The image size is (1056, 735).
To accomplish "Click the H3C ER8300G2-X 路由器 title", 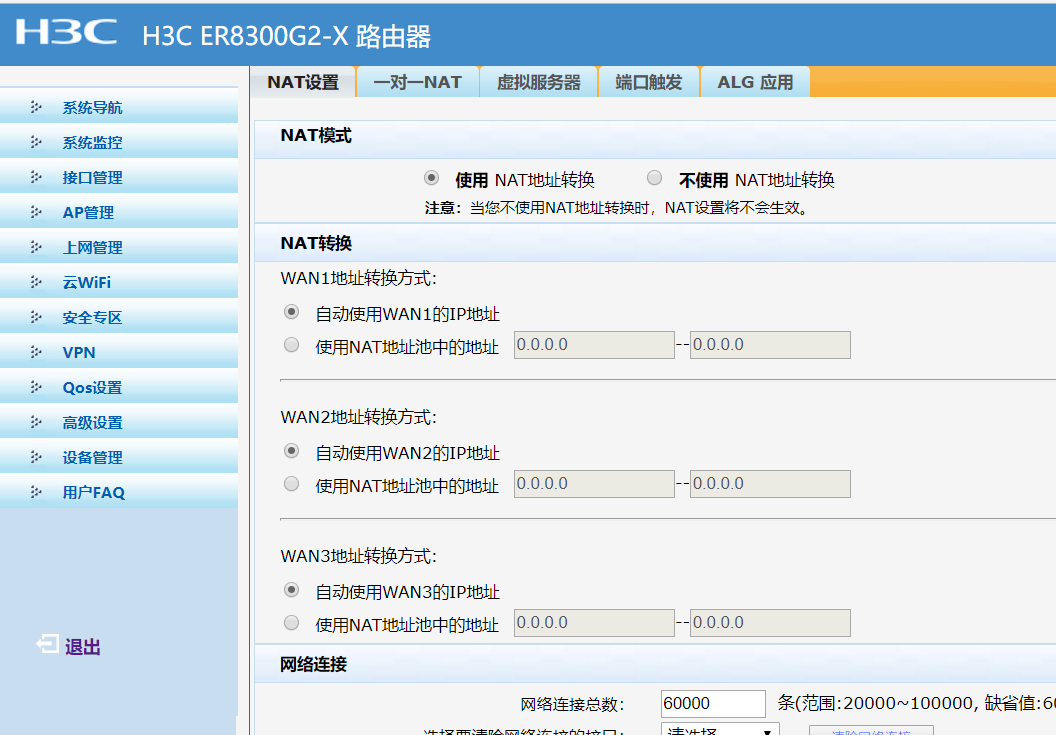I will coord(286,36).
